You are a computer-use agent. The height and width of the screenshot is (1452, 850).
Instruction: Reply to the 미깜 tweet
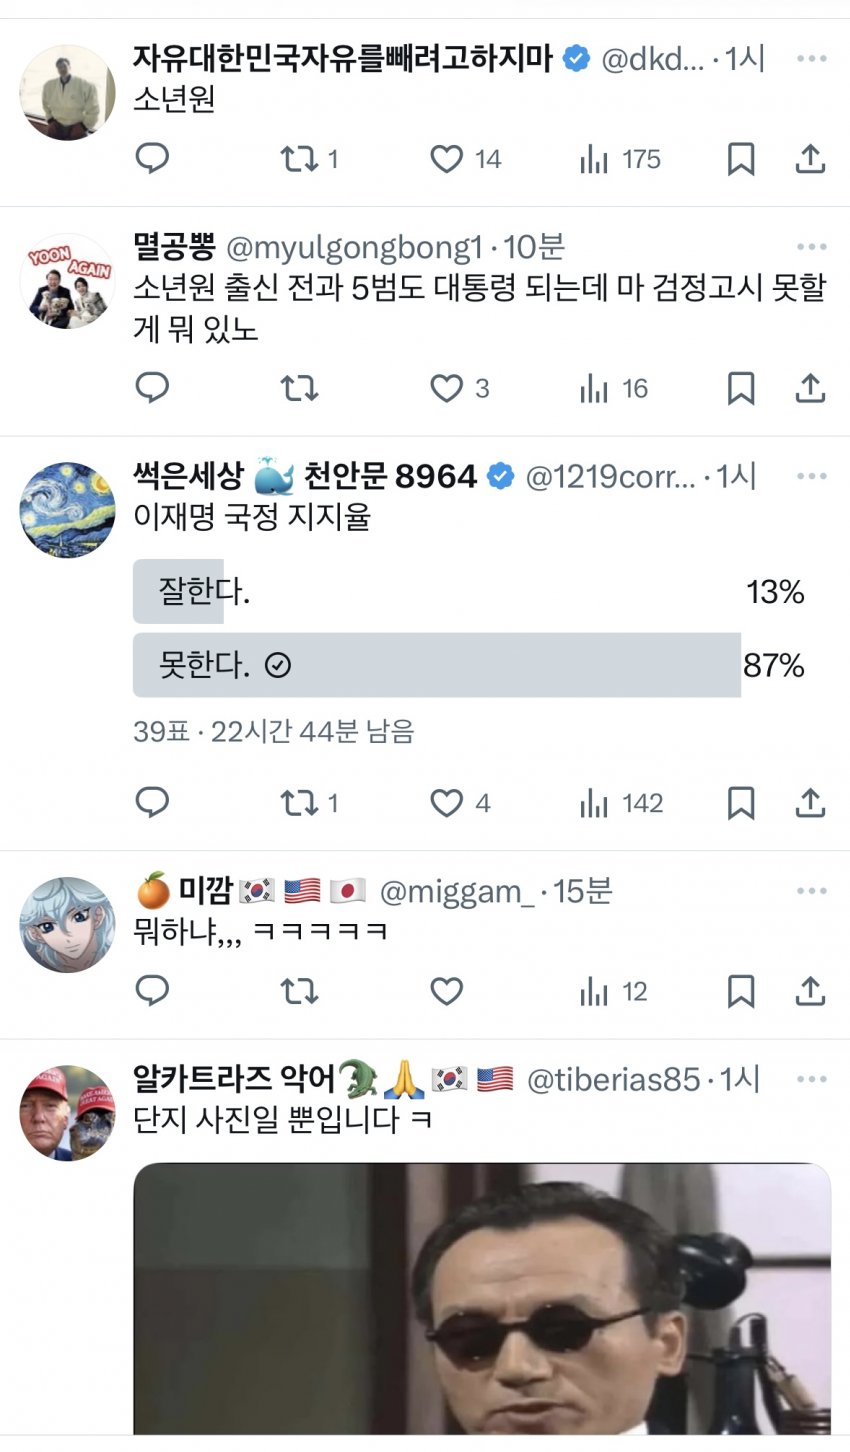click(152, 991)
